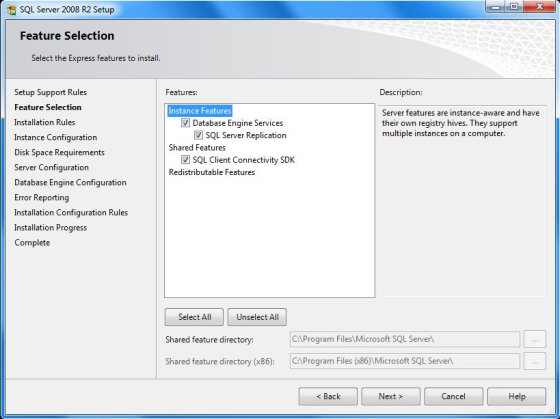Click the Complete step
The width and height of the screenshot is (560, 419).
point(32,242)
